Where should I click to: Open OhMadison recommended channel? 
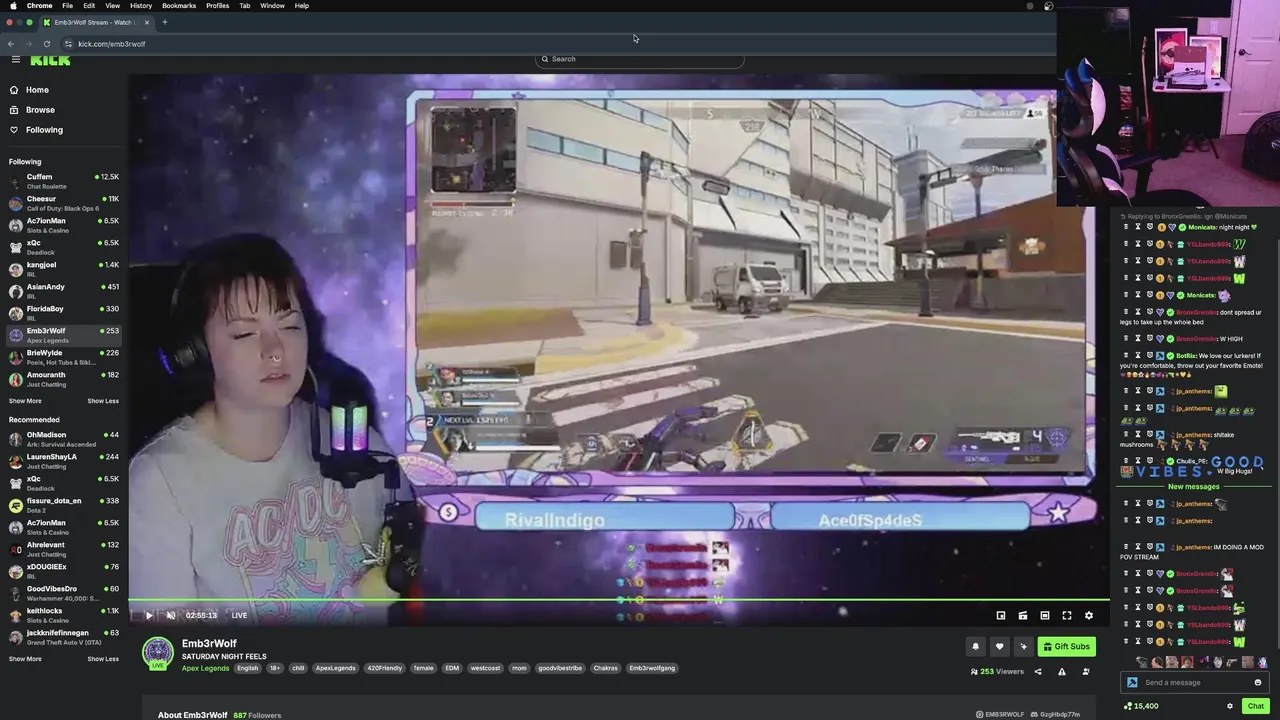[64, 439]
